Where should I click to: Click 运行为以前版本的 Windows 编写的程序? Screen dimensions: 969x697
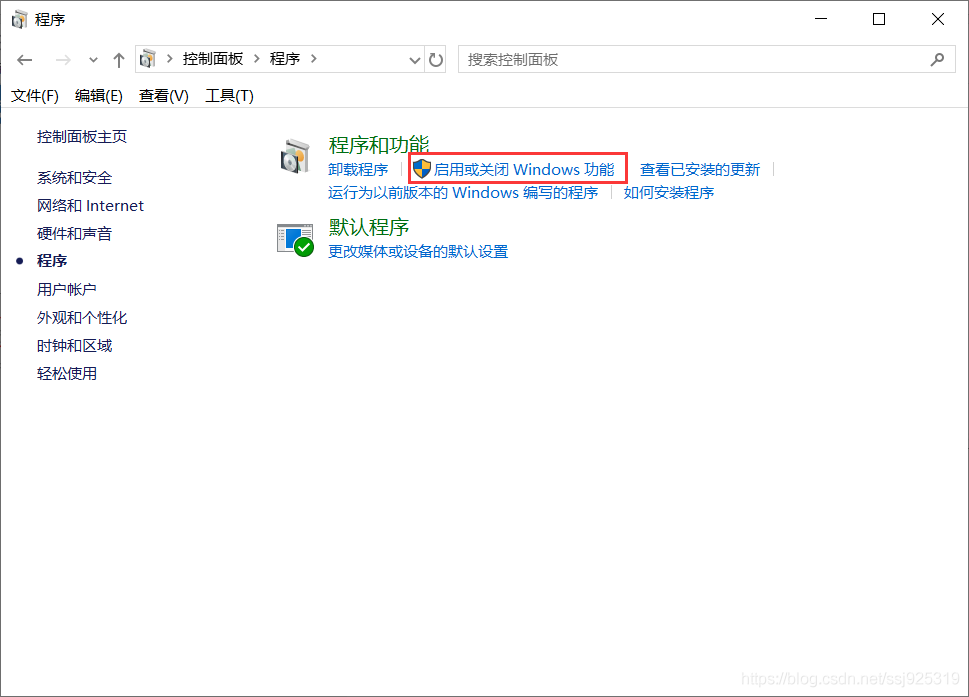coord(463,193)
